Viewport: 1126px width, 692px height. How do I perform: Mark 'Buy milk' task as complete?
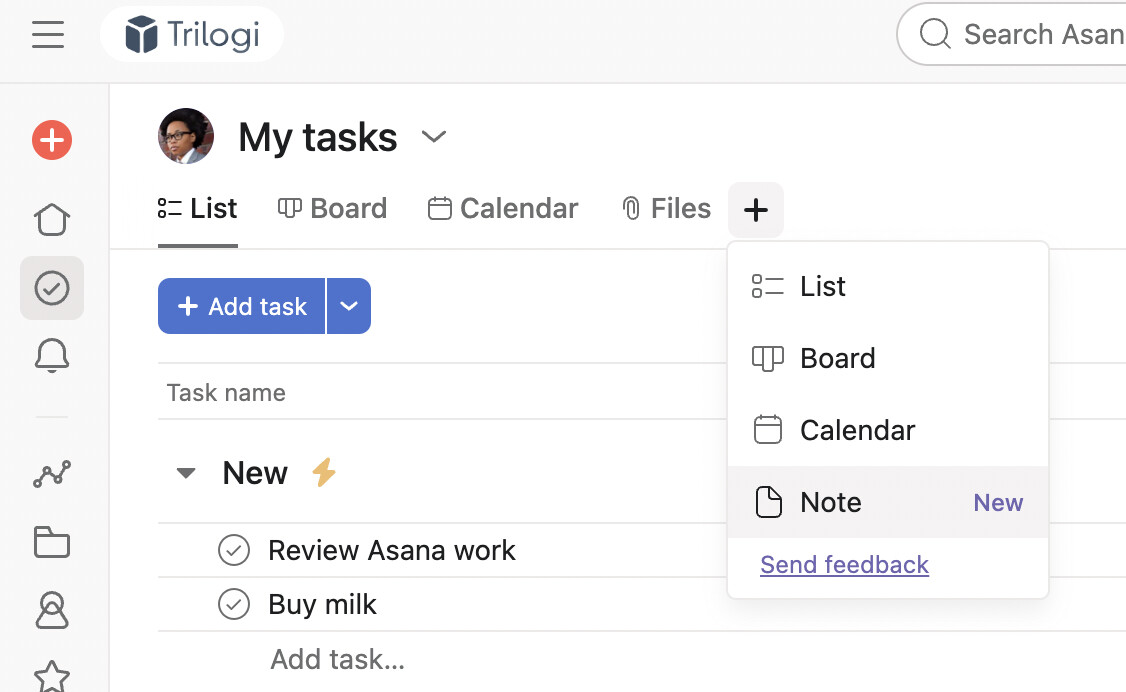pyautogui.click(x=234, y=604)
